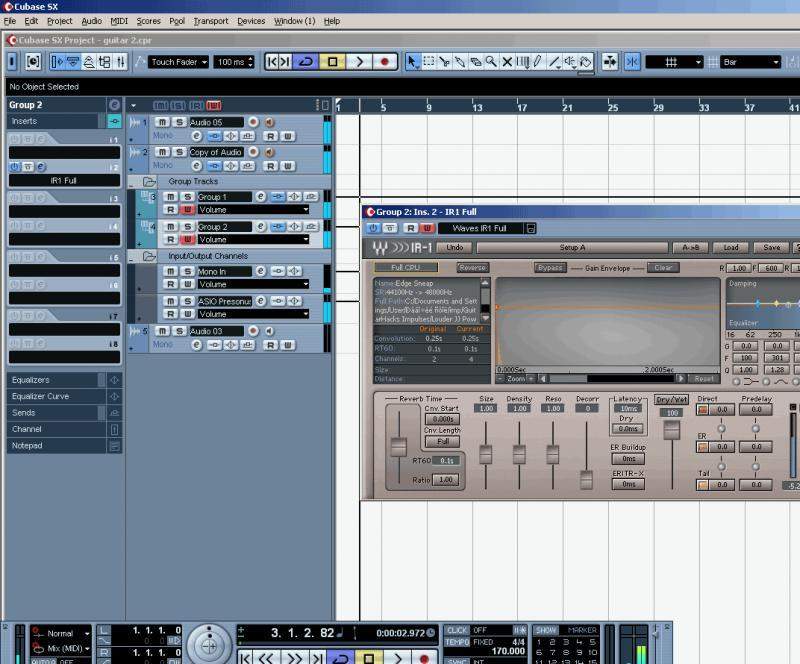Click the Object Selection arrow tool
Screen dimensions: 800x664
tap(412, 62)
